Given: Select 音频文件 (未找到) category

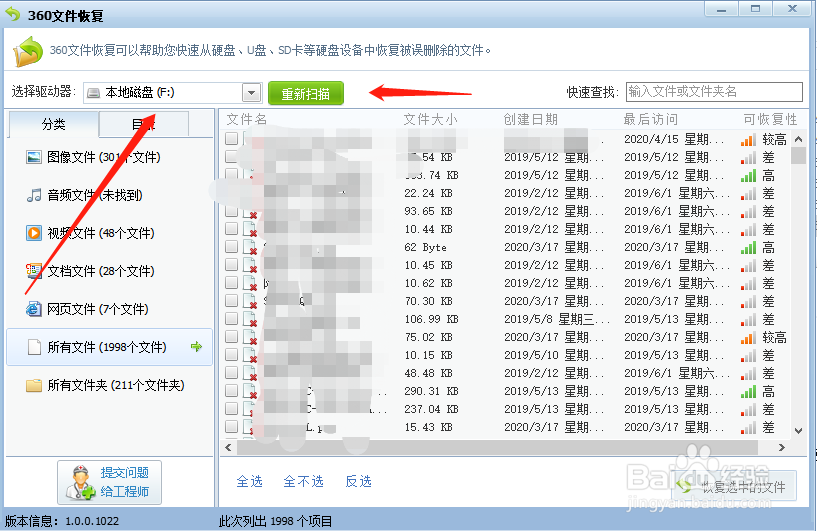Looking at the screenshot, I should [x=84, y=195].
